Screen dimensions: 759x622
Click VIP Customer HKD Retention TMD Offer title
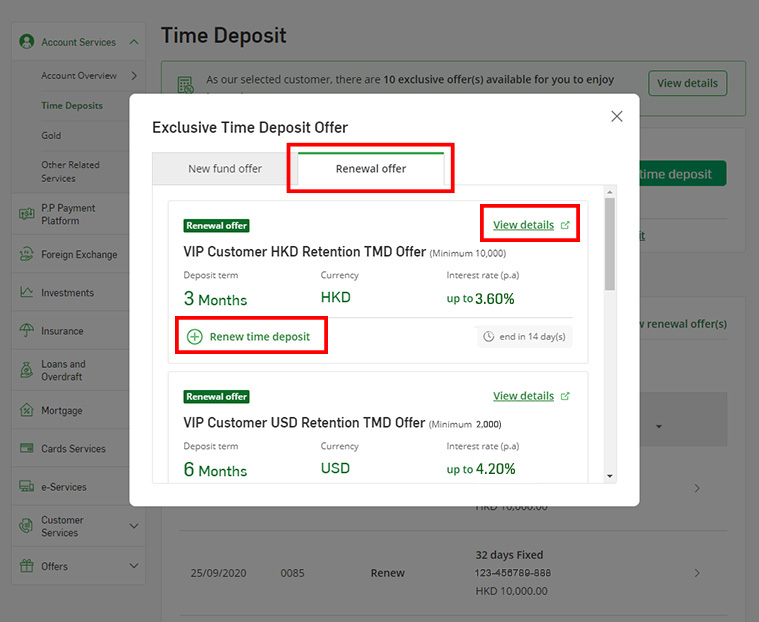[304, 252]
